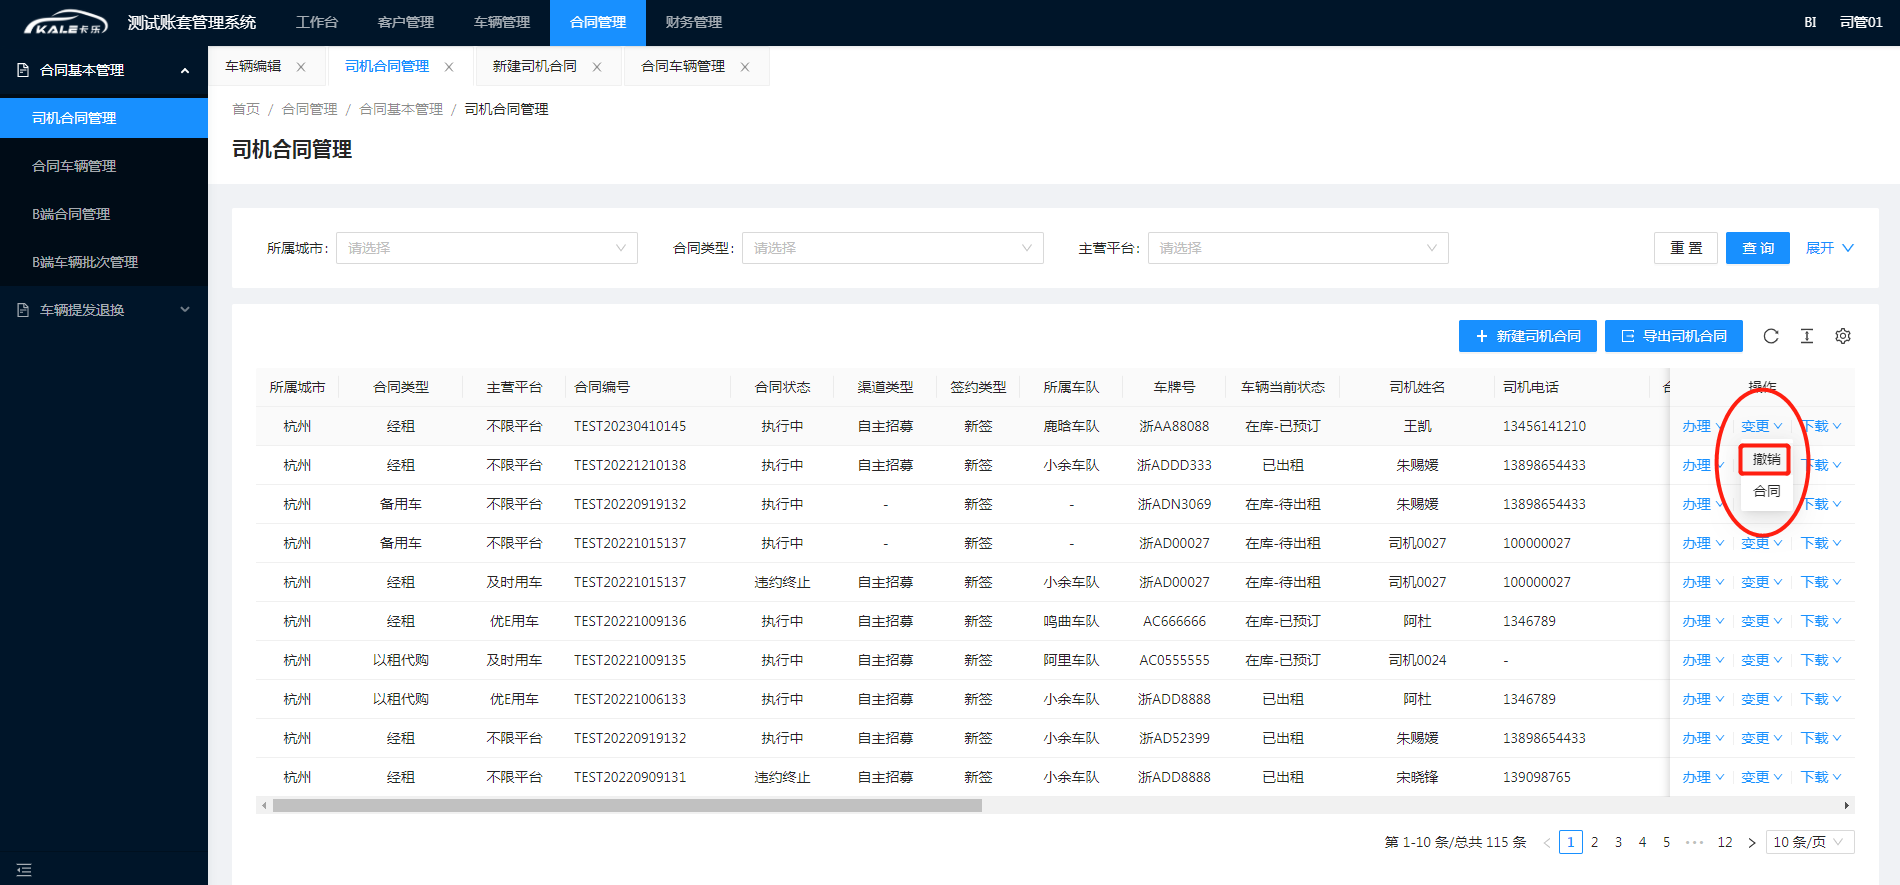Open 司管01 user menu
1900x885 pixels.
coord(1861,22)
